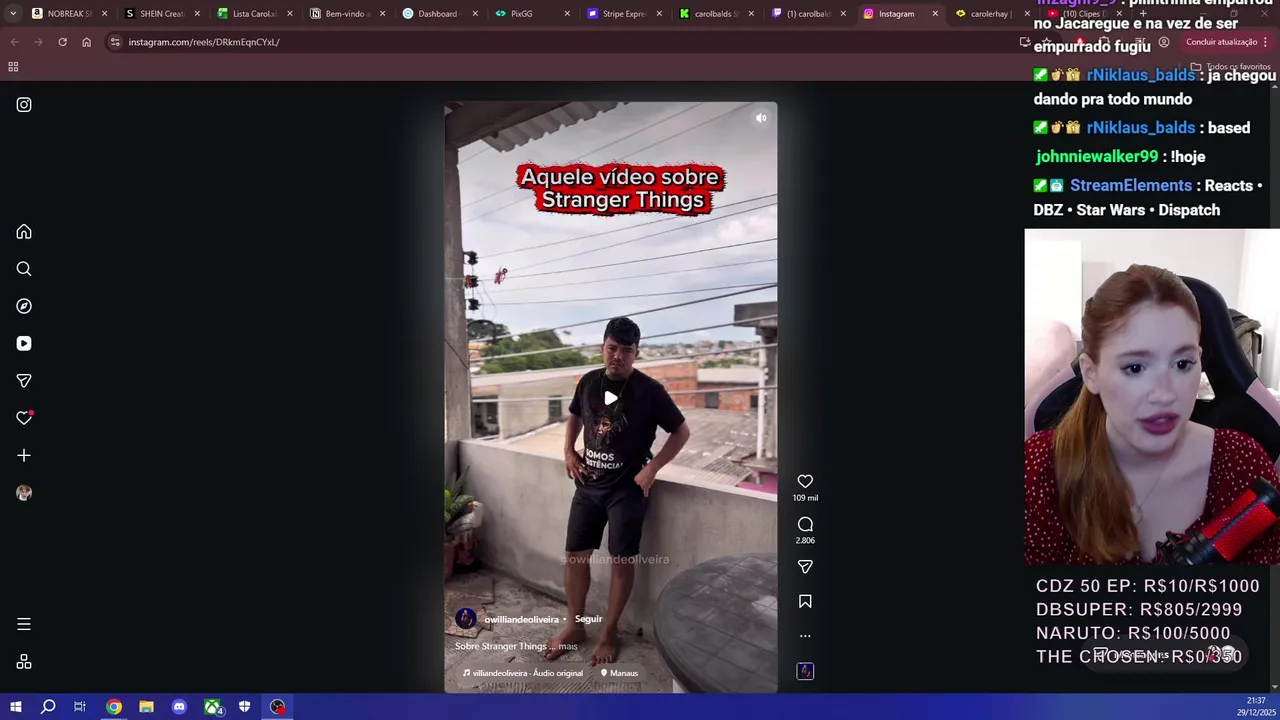Screen dimensions: 1280x720
Task: Open Task View on taskbar
Action: [80, 707]
